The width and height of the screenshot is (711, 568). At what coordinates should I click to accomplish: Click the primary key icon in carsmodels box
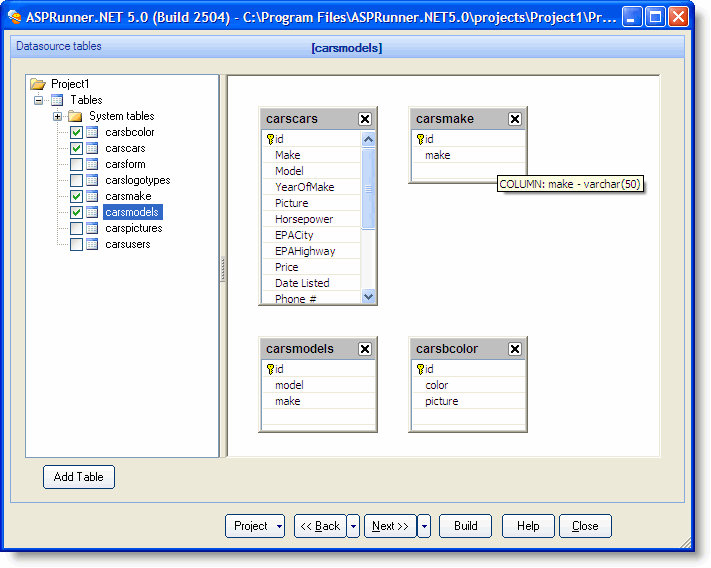(270, 369)
